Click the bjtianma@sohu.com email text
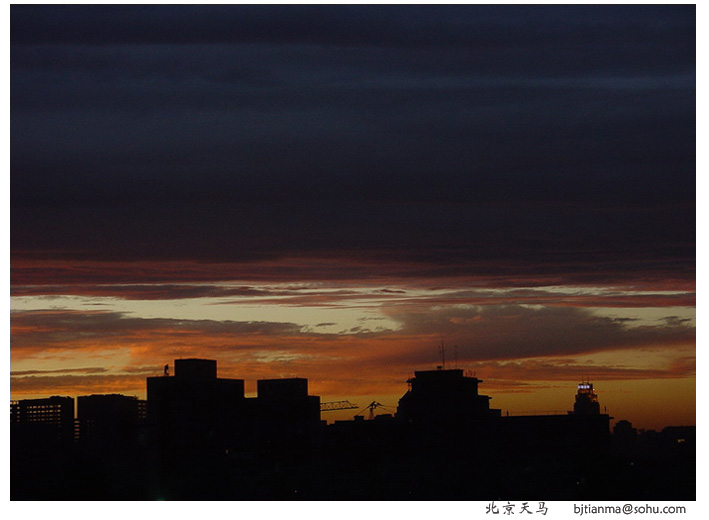The height and width of the screenshot is (520, 709). tap(629, 509)
